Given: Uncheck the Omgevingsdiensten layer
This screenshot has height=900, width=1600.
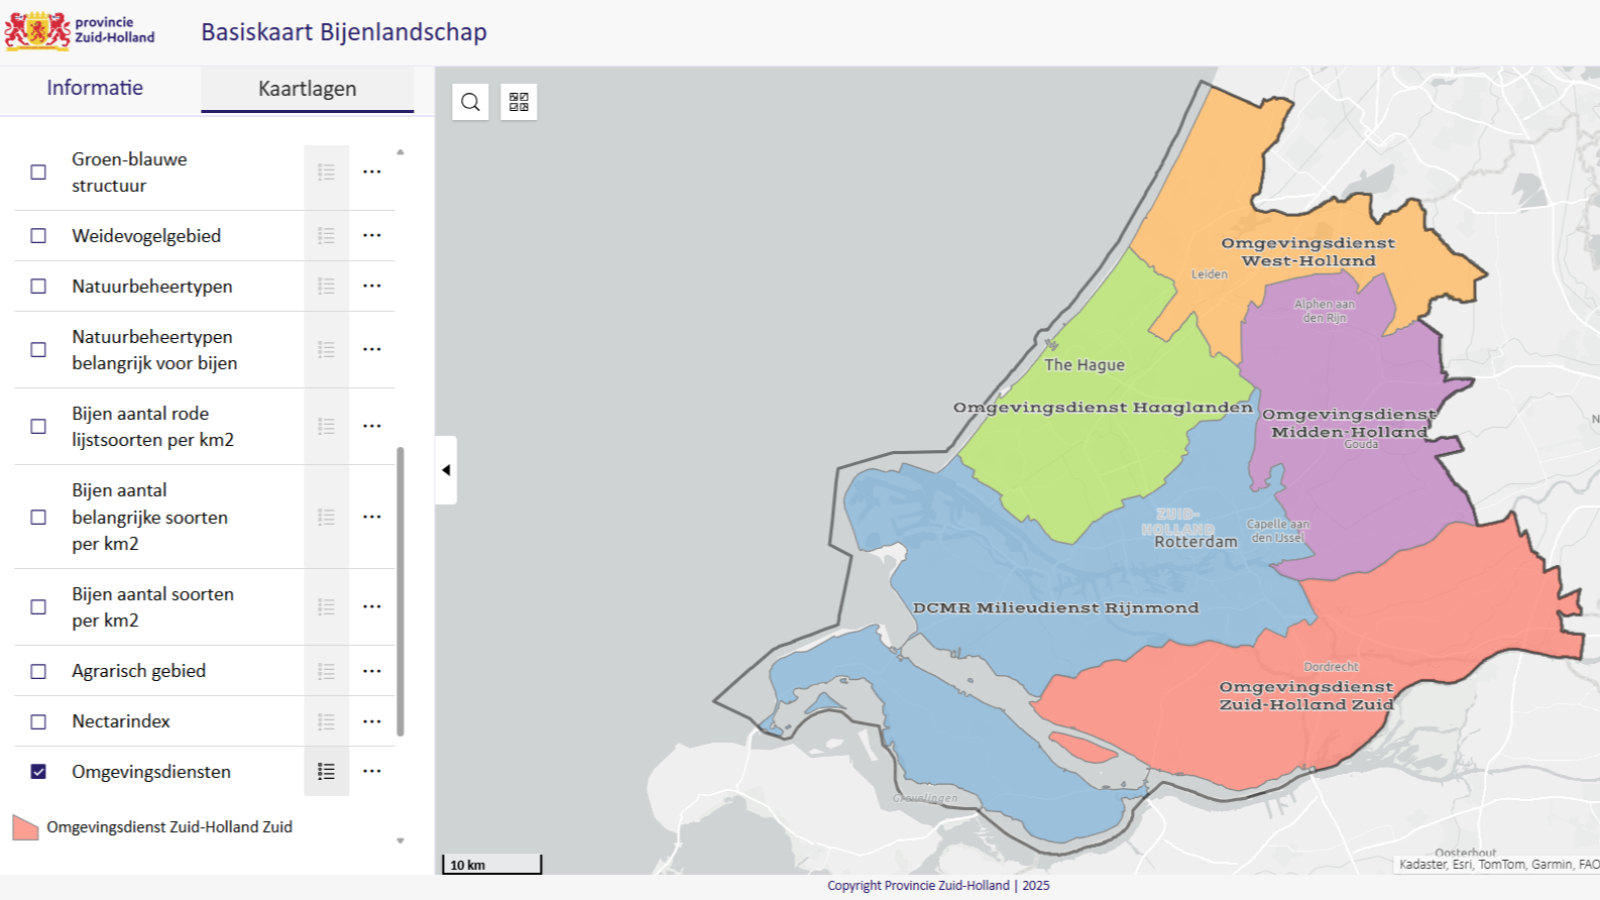Looking at the screenshot, I should coord(38,771).
